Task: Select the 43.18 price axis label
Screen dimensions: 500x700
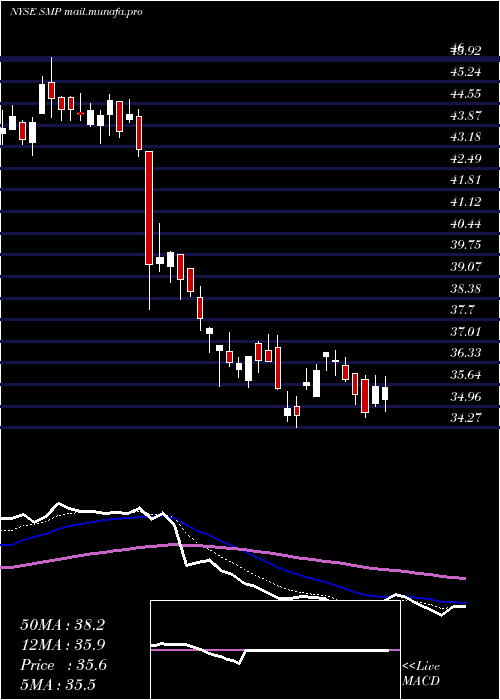Action: click(466, 137)
